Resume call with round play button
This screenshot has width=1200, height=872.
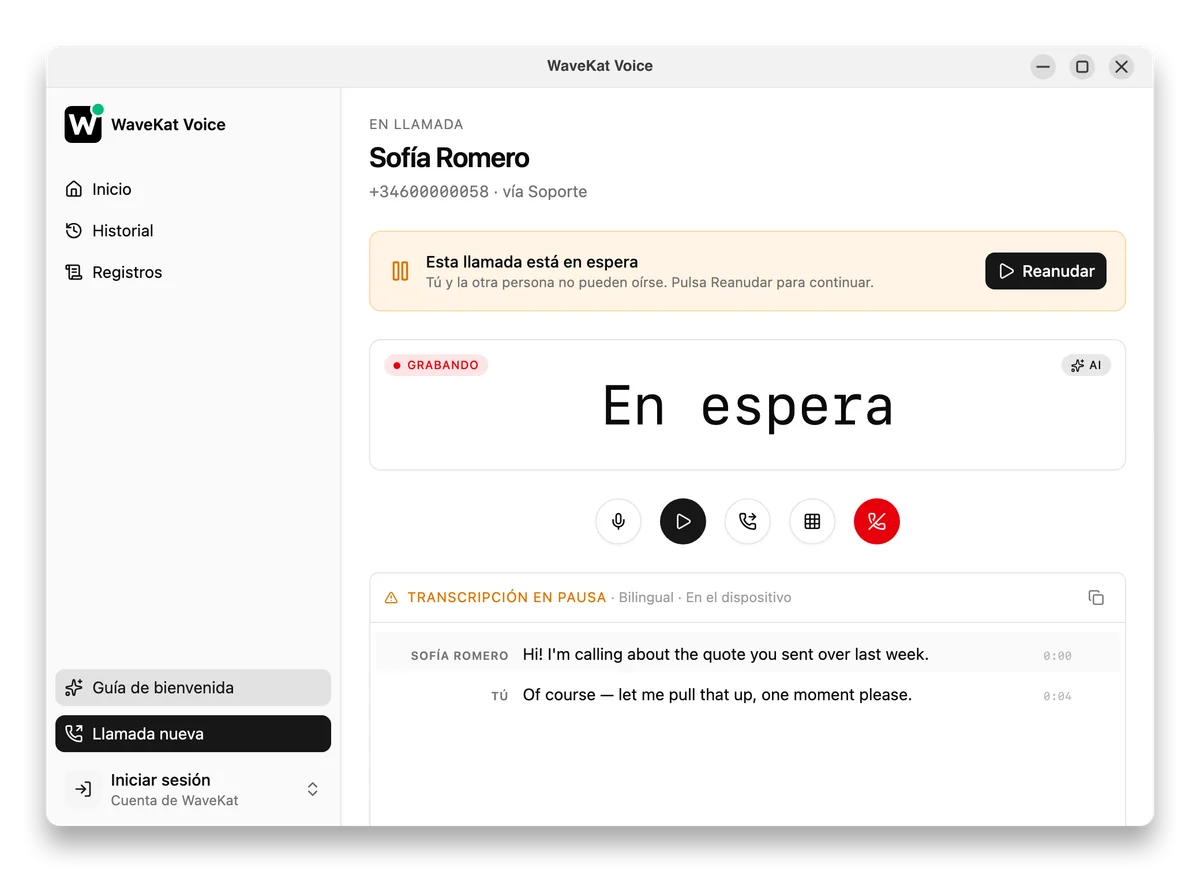pos(683,521)
